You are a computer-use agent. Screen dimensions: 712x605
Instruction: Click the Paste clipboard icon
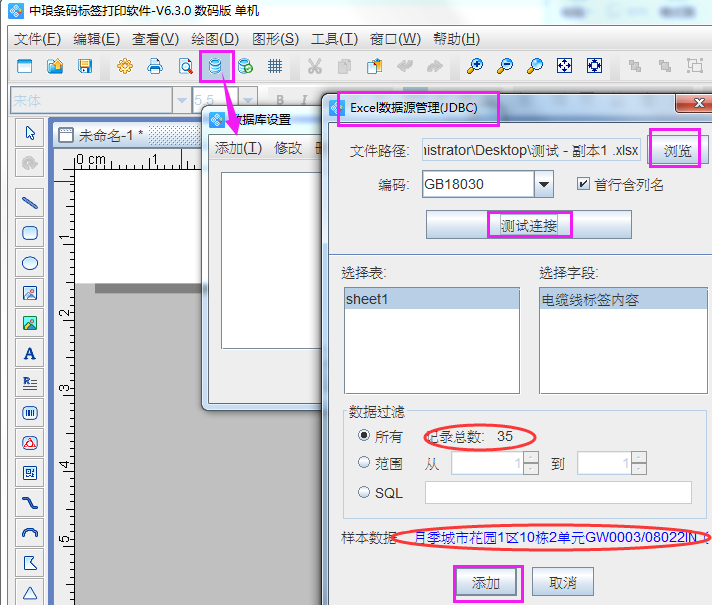[375, 66]
